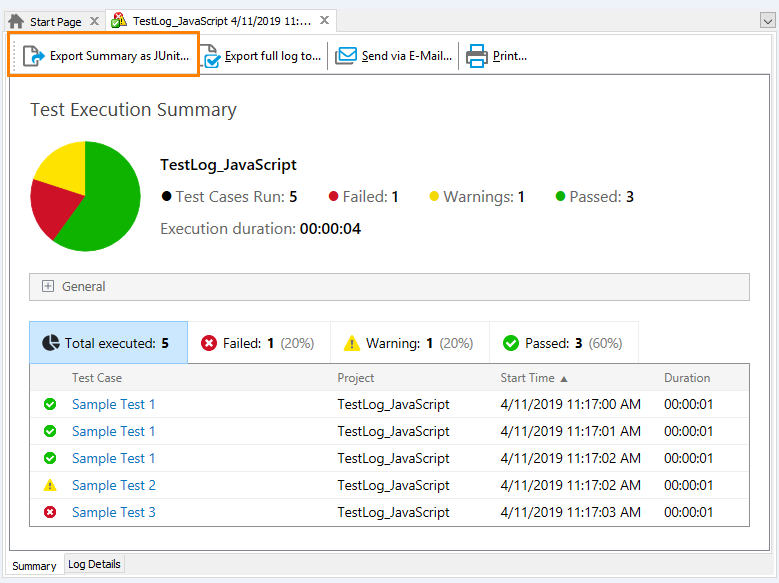Switch to the Log Details tab
Screen dimensions: 779x583
(94, 564)
